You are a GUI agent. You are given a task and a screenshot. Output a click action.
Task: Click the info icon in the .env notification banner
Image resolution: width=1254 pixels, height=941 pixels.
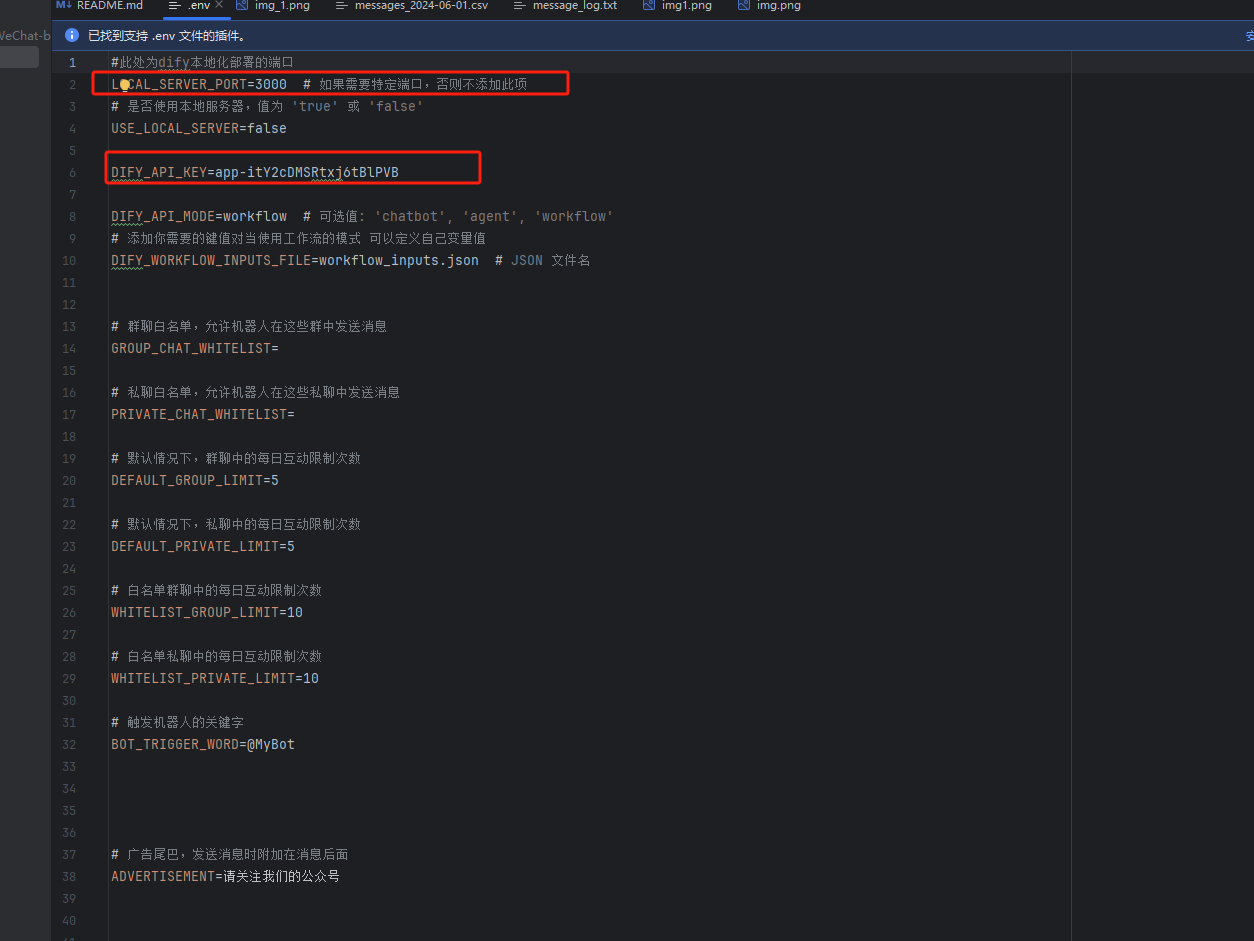tap(71, 35)
